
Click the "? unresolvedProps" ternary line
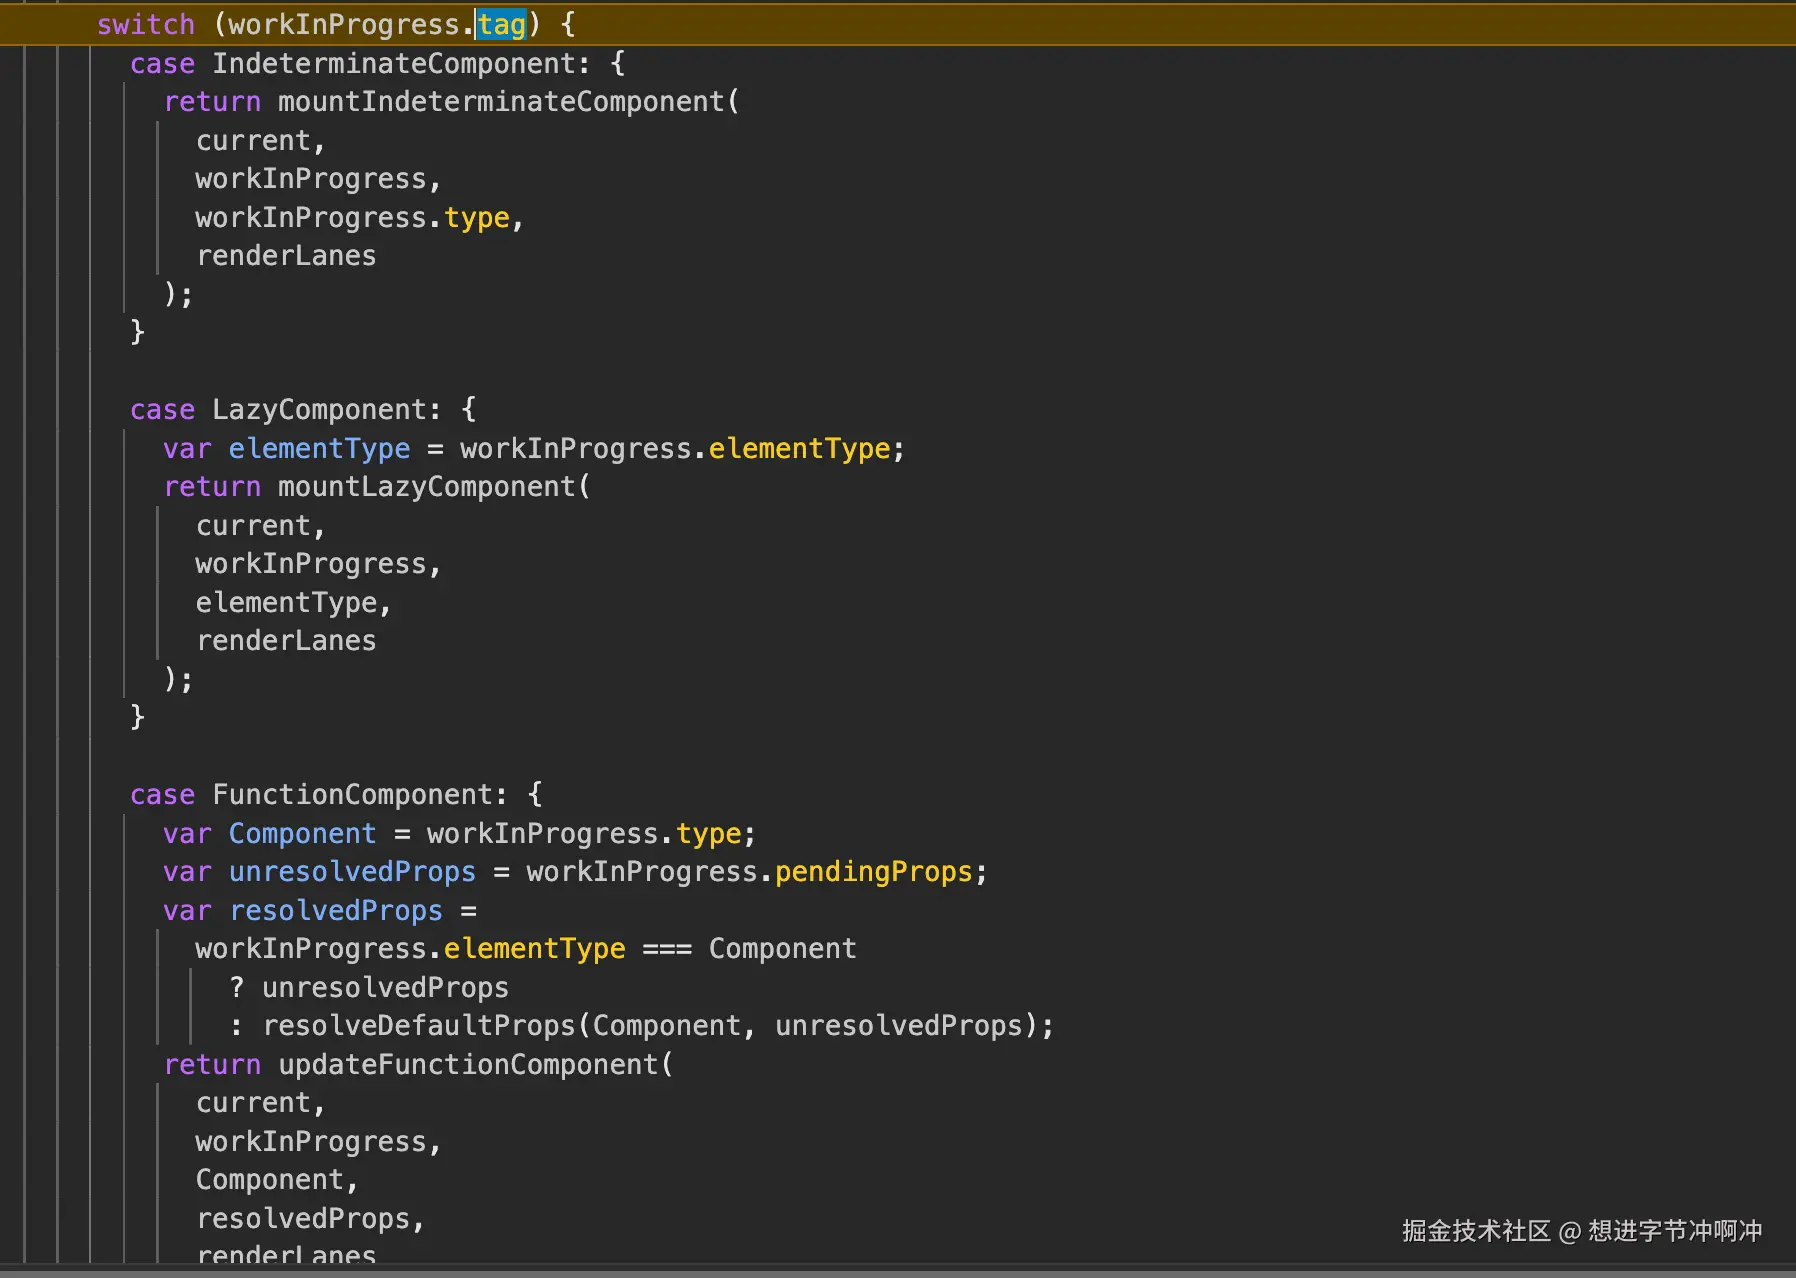pyautogui.click(x=369, y=987)
